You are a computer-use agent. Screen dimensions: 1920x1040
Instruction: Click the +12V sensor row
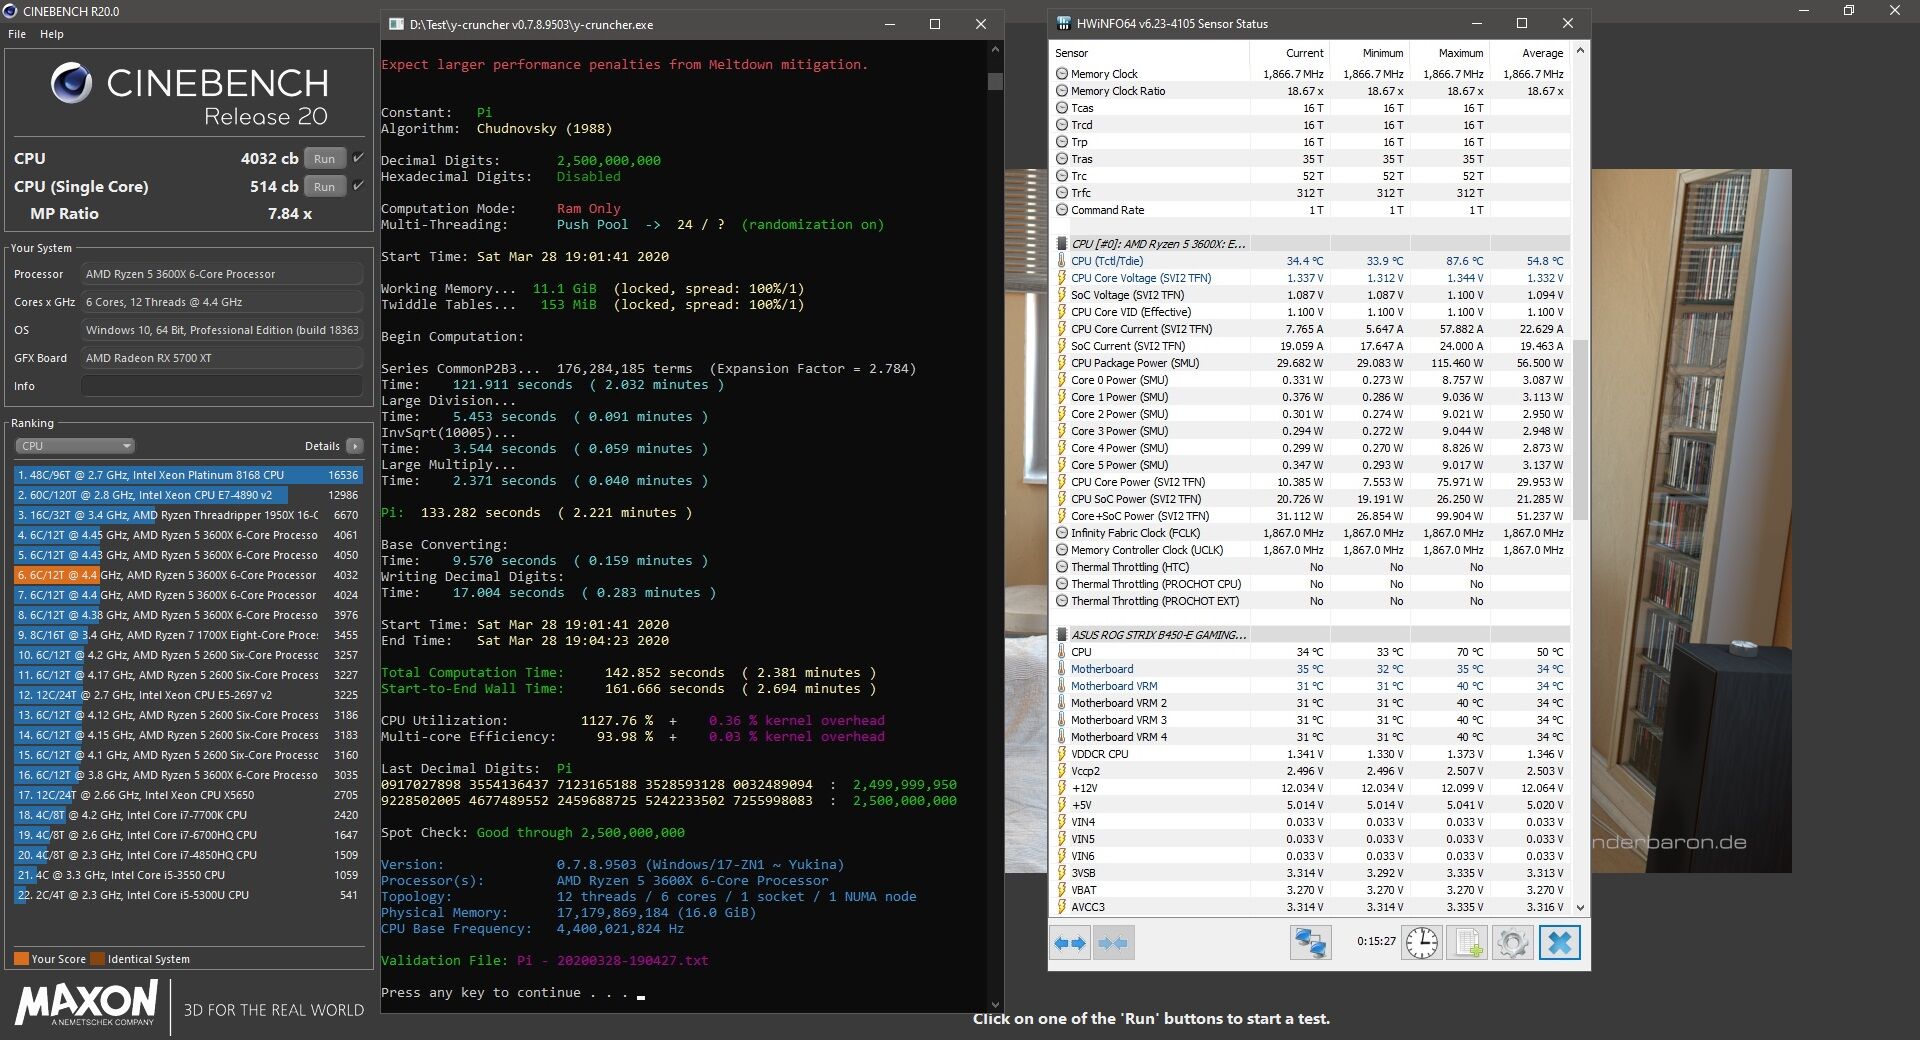tap(1311, 788)
